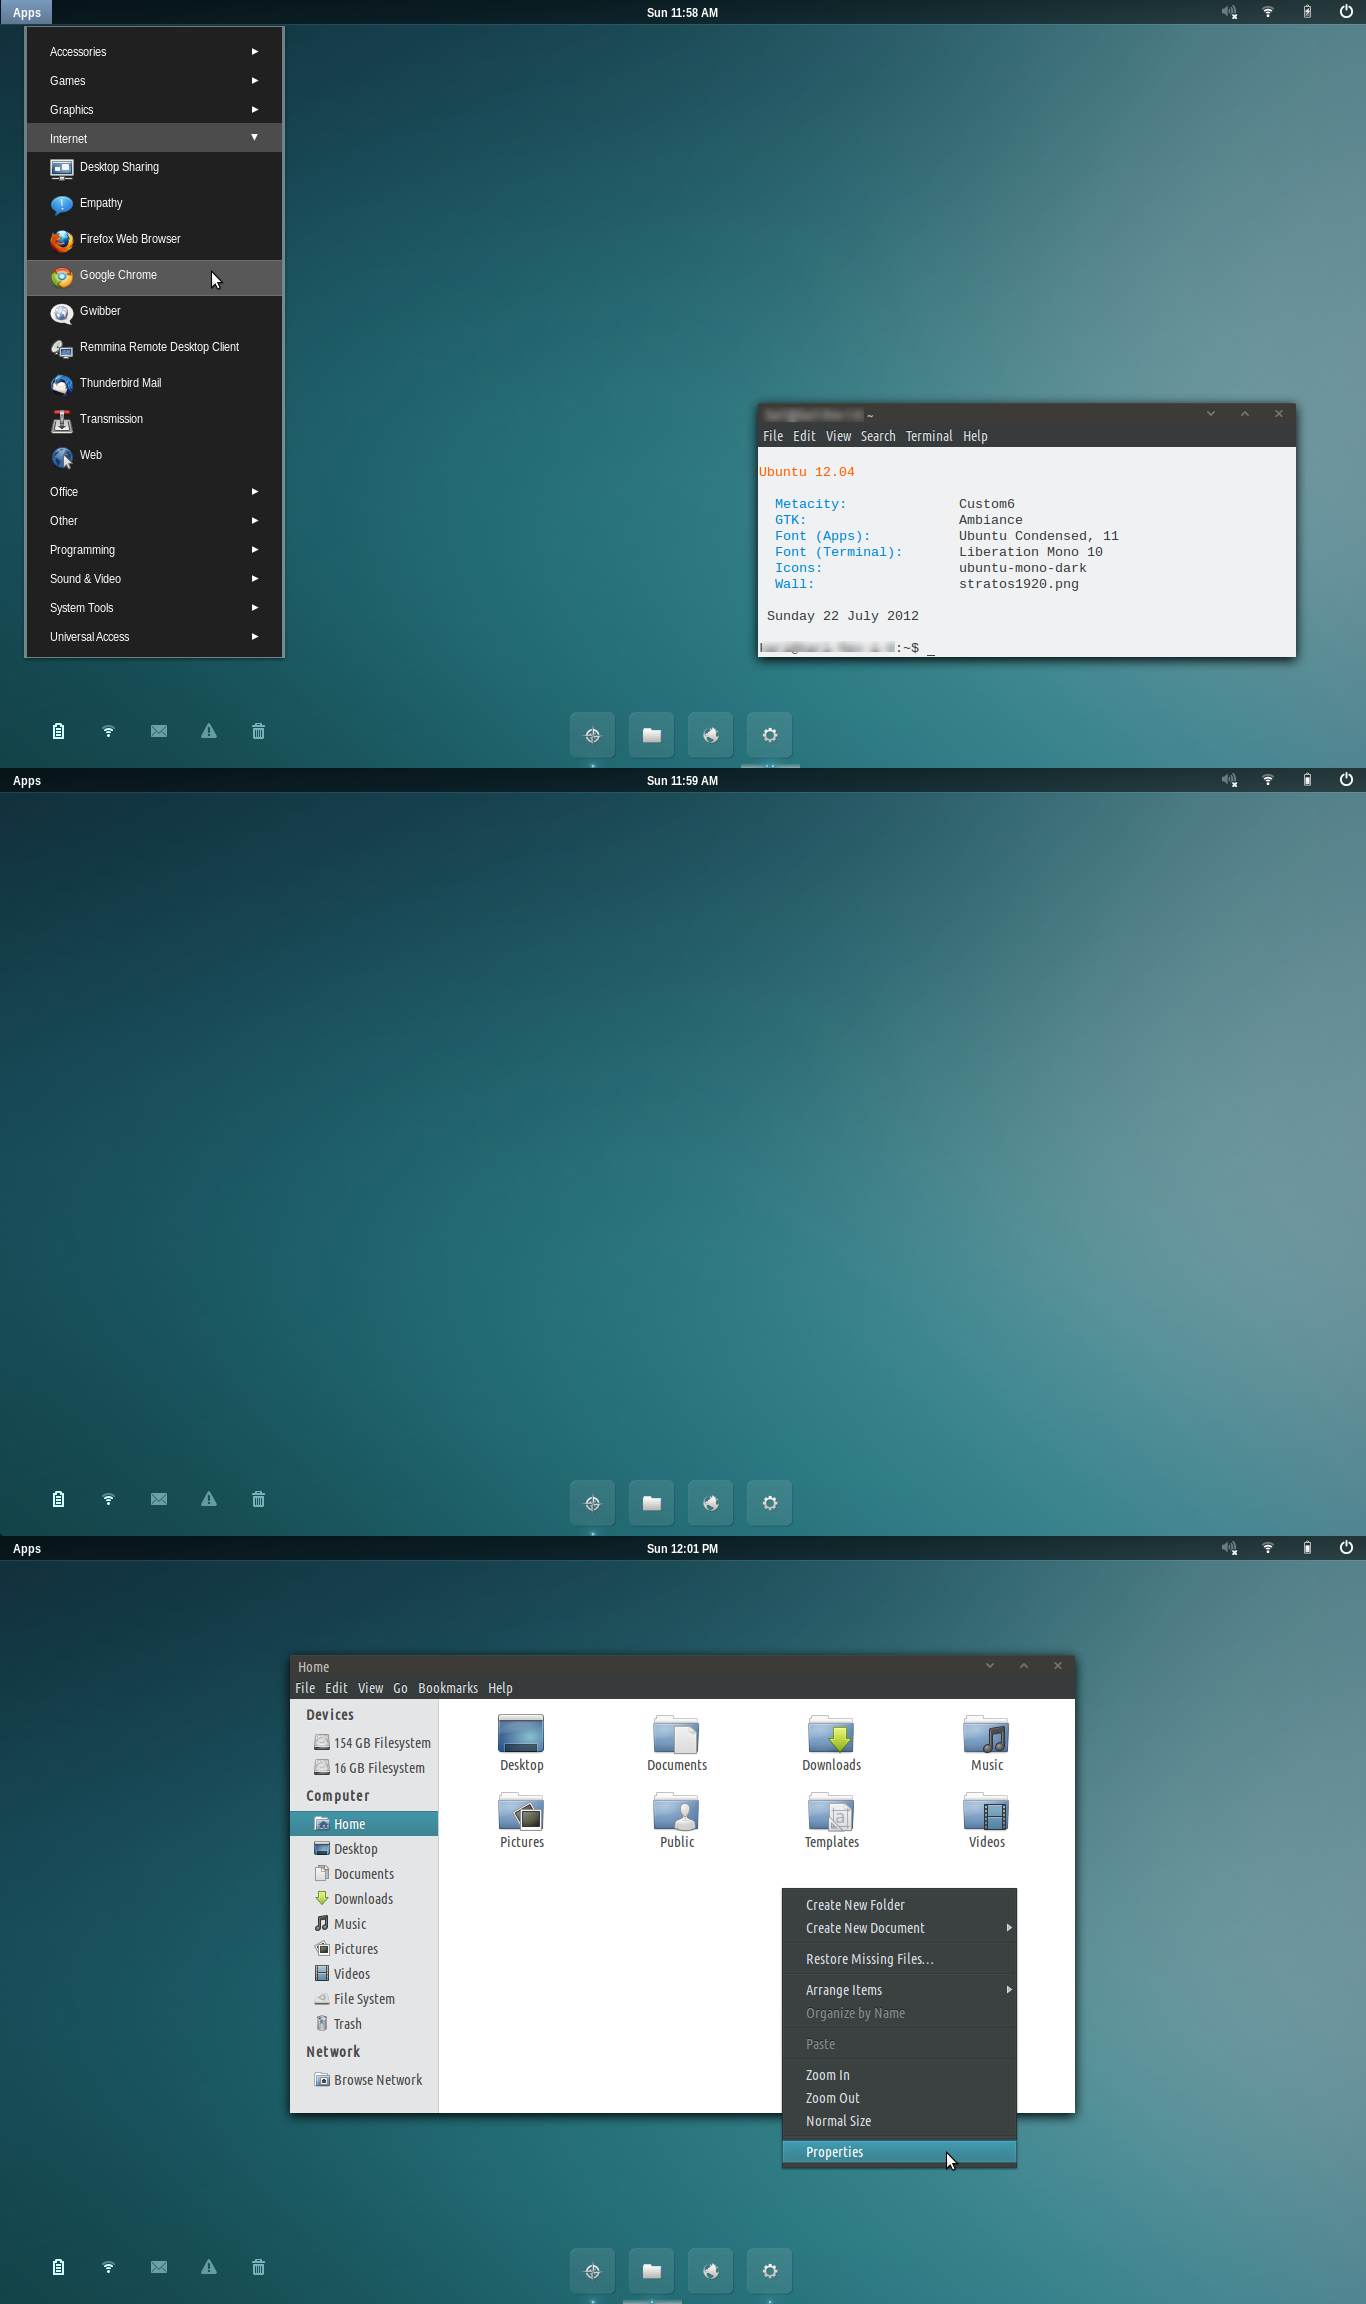Collapse the Internet category in Apps menu

pos(154,139)
